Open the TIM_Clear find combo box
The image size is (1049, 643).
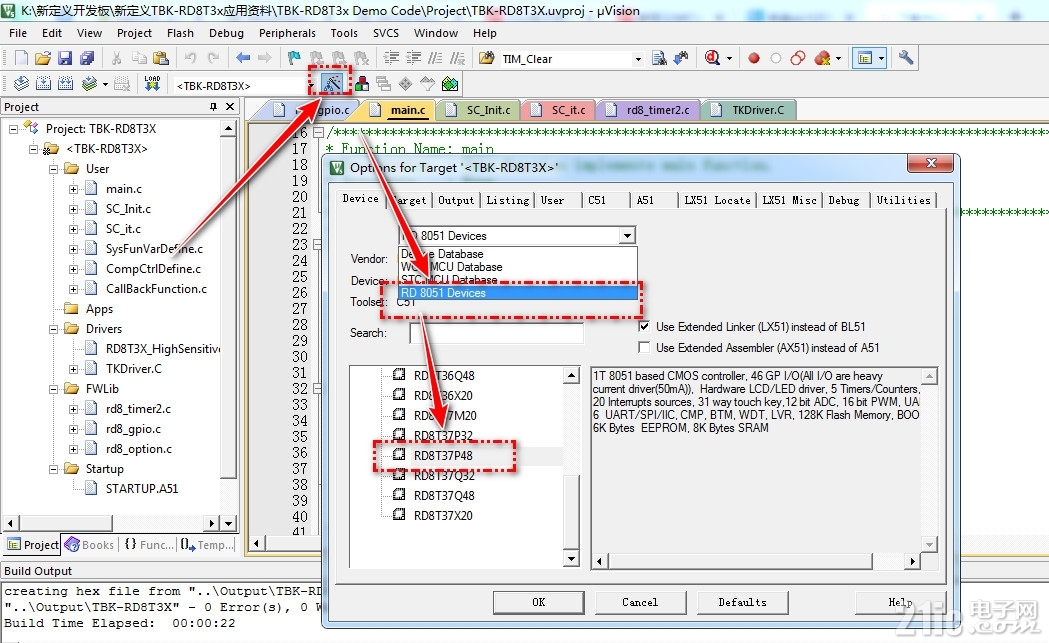click(x=638, y=59)
